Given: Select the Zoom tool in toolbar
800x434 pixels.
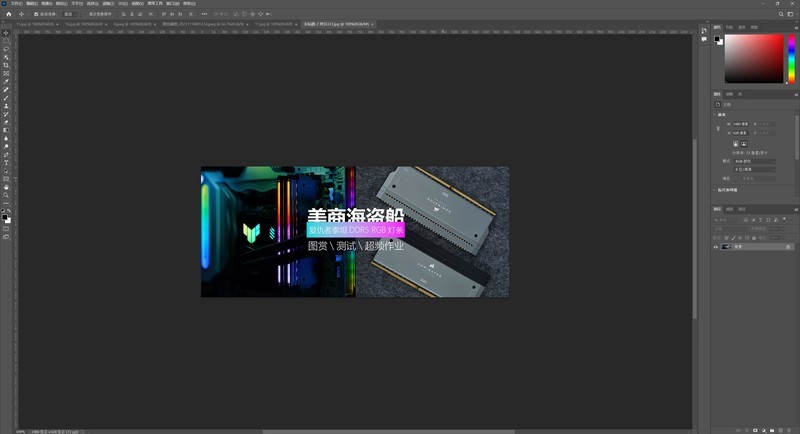Looking at the screenshot, I should pyautogui.click(x=6, y=195).
